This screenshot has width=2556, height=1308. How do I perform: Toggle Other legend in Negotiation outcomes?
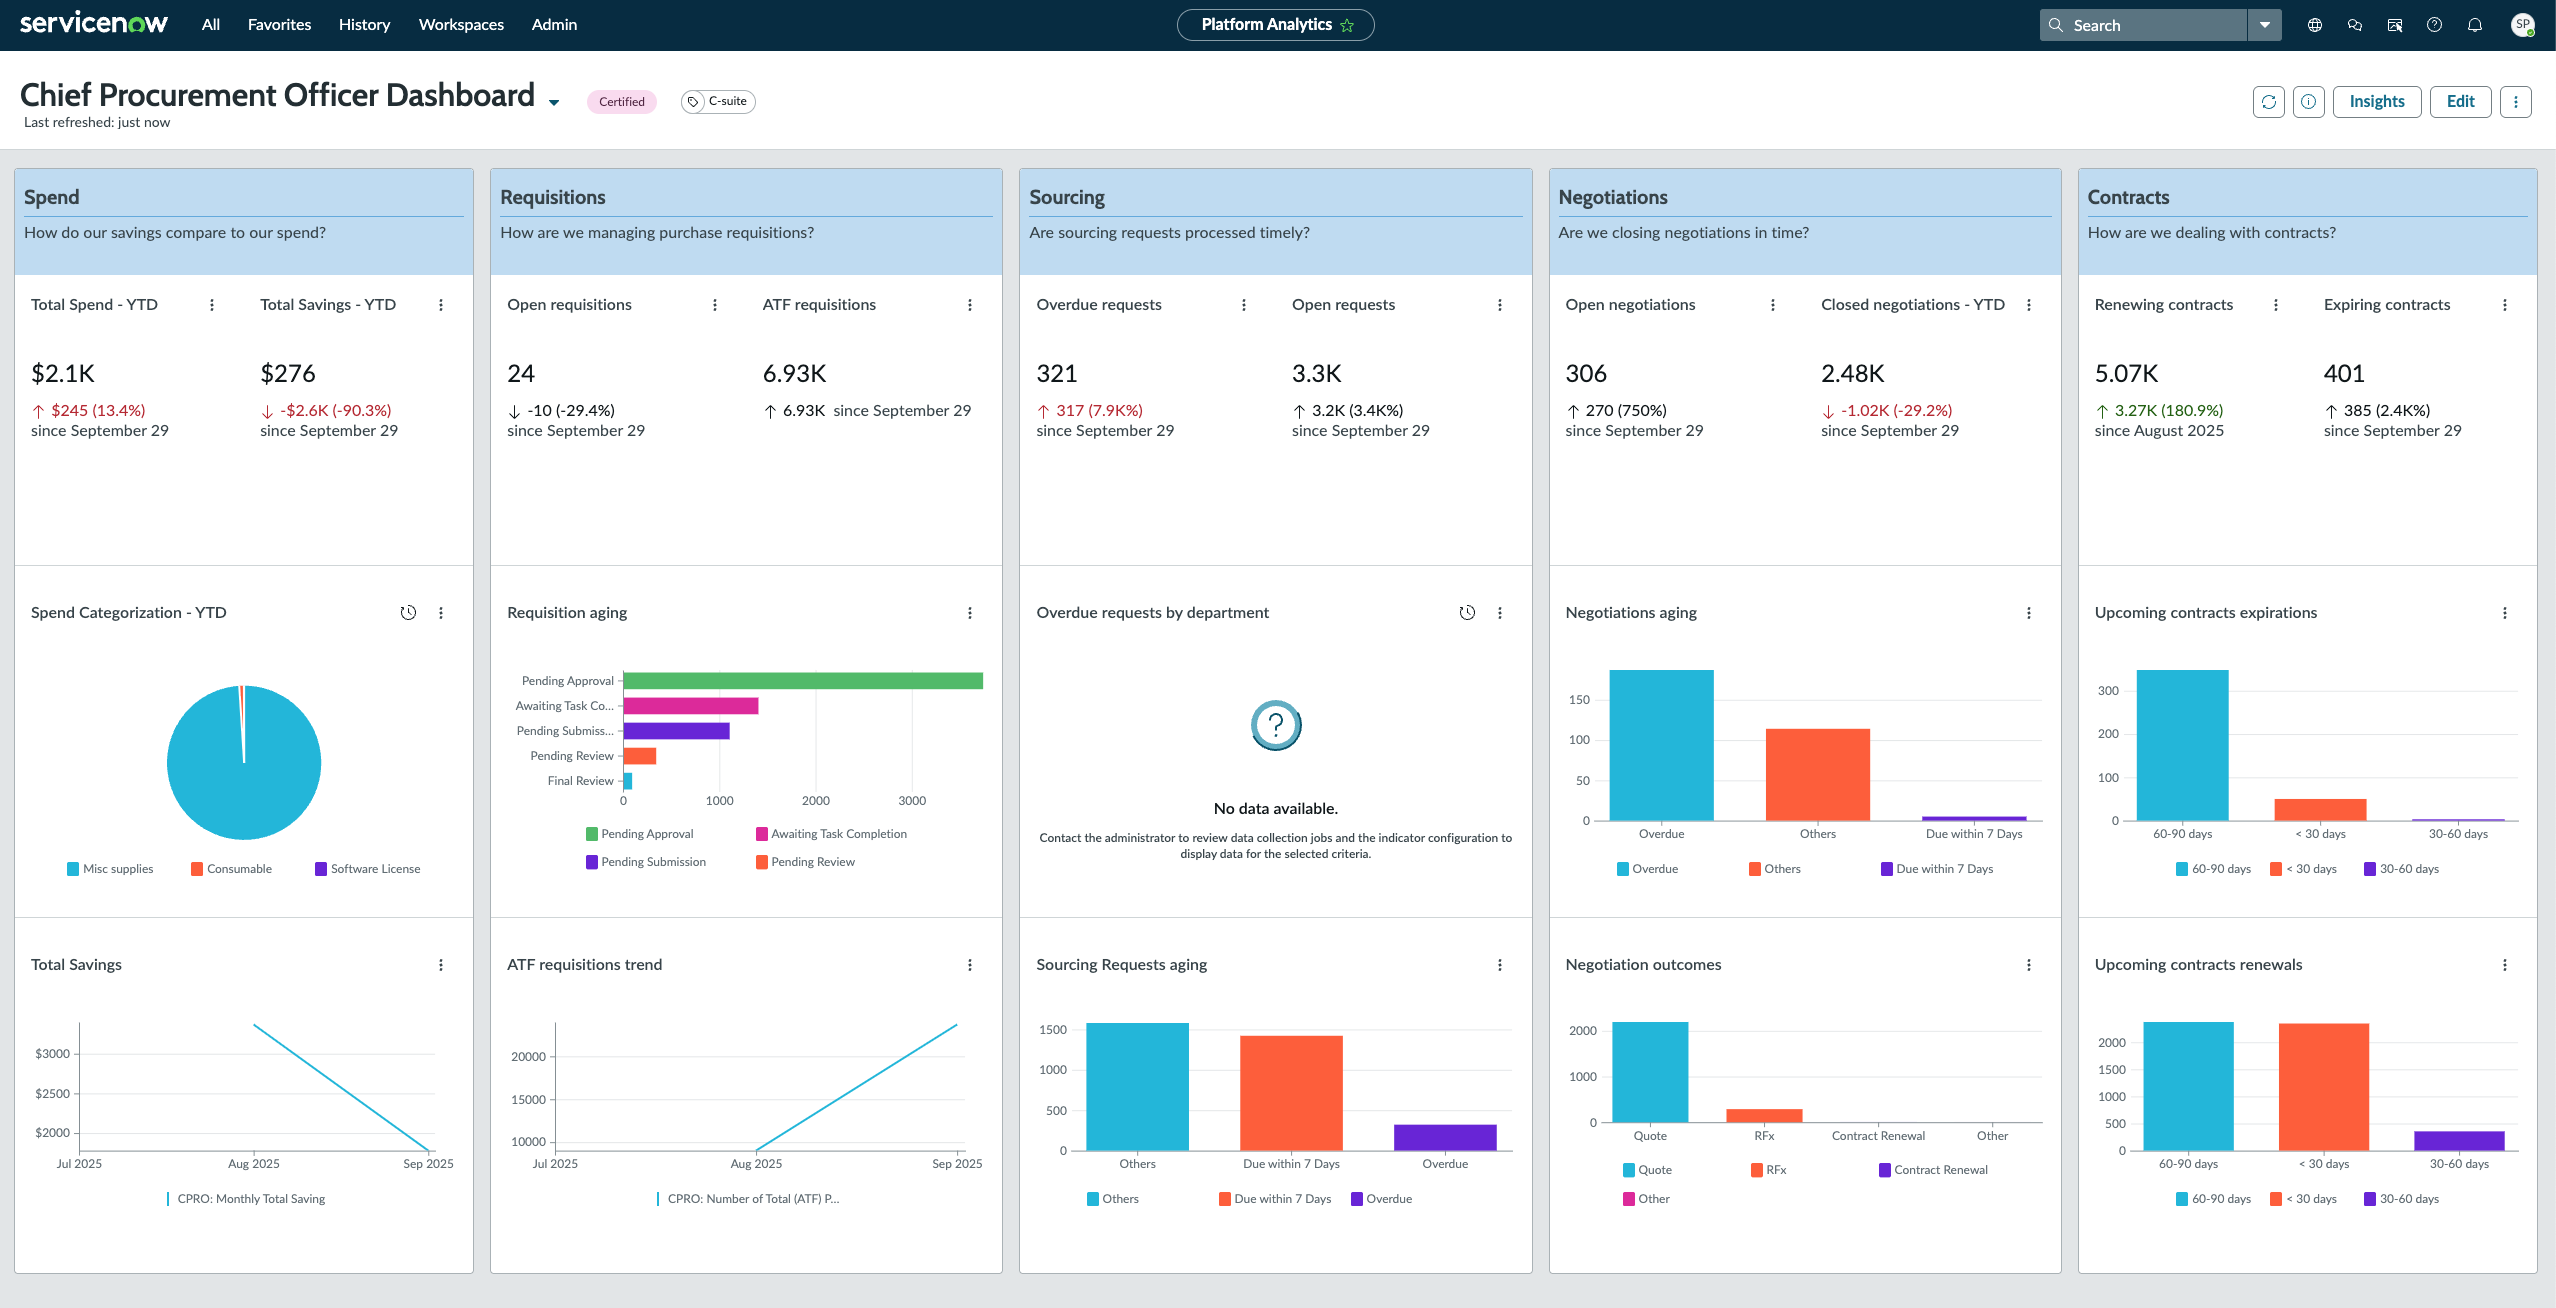tap(1646, 1199)
